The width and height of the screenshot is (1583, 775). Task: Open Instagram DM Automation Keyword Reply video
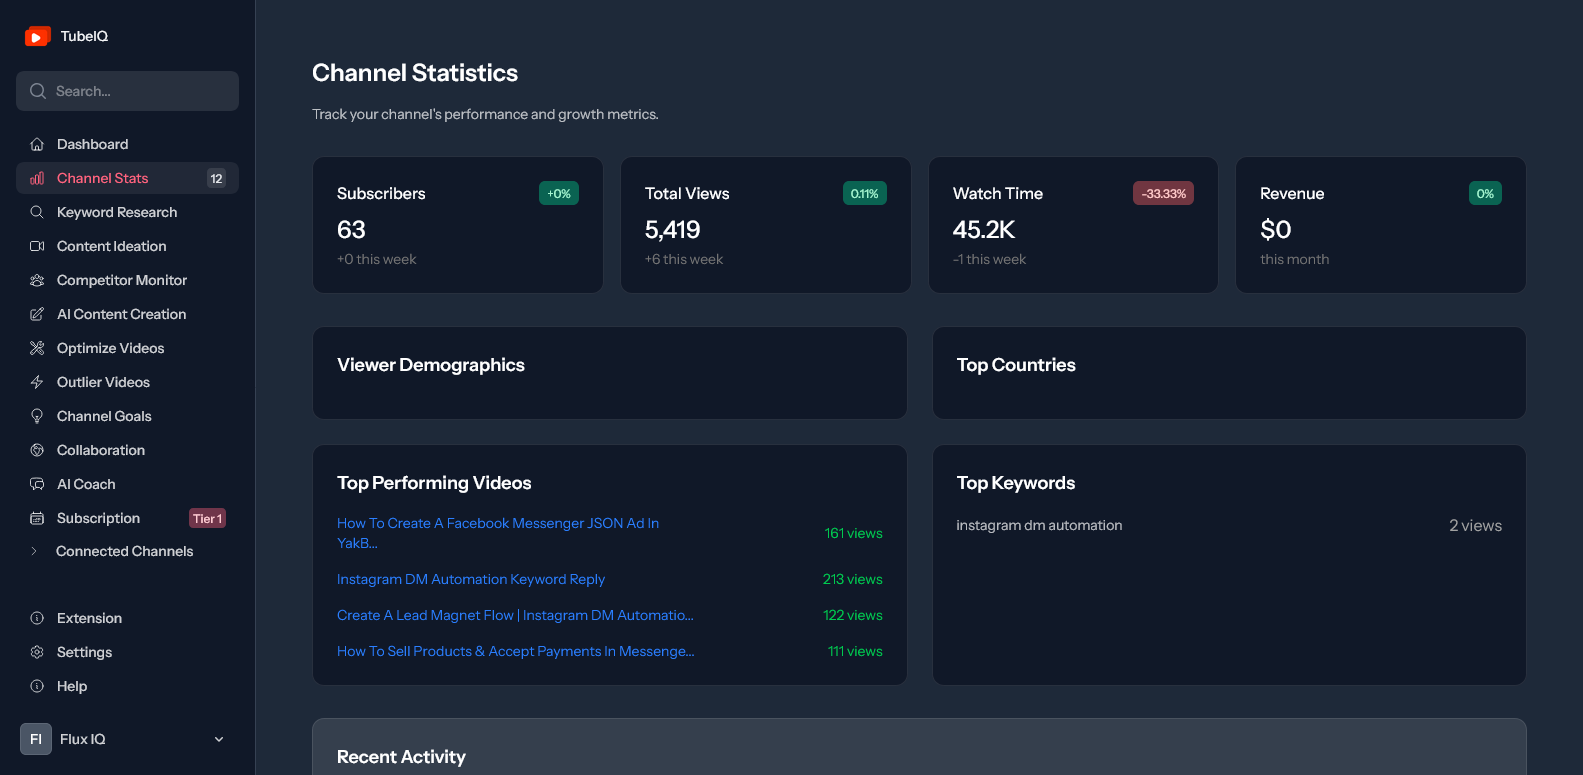(x=471, y=579)
